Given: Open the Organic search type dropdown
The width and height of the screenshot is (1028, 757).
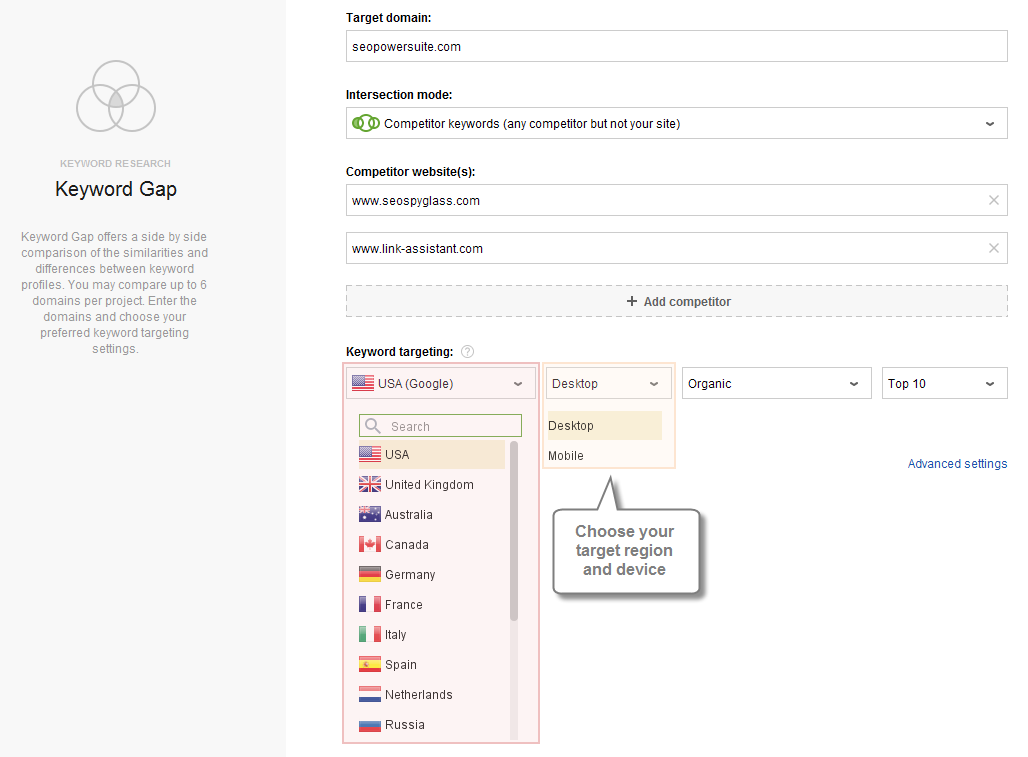Looking at the screenshot, I should pyautogui.click(x=777, y=383).
